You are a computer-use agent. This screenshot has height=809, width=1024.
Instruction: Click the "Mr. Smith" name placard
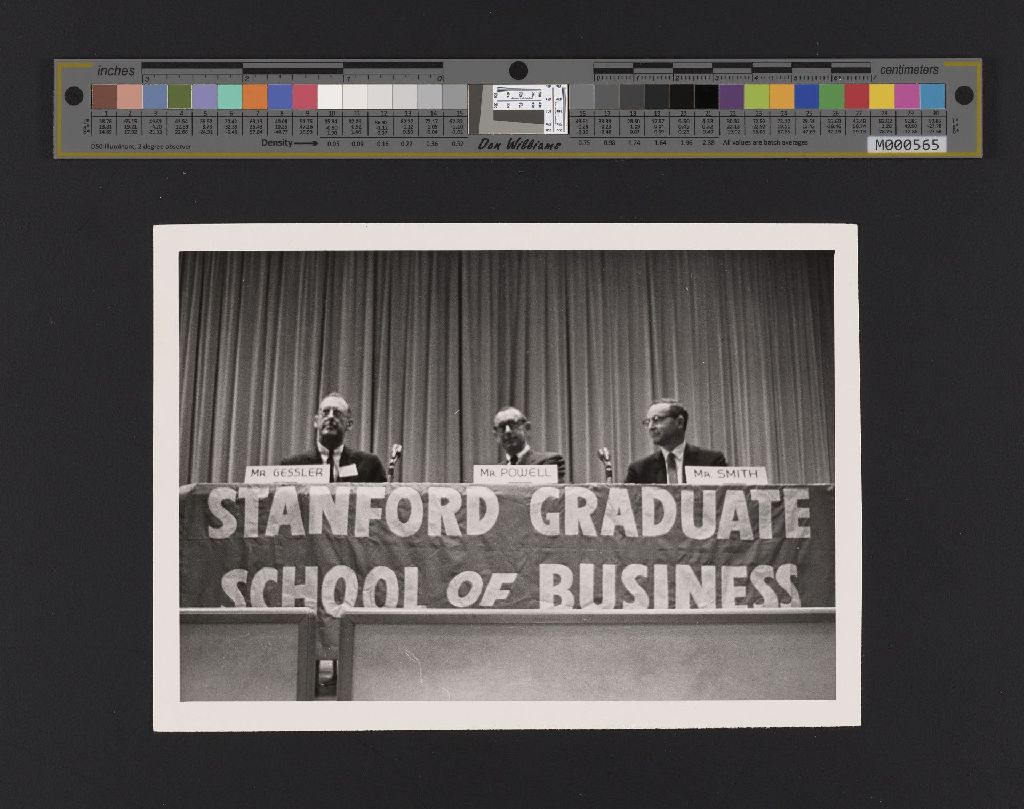726,475
